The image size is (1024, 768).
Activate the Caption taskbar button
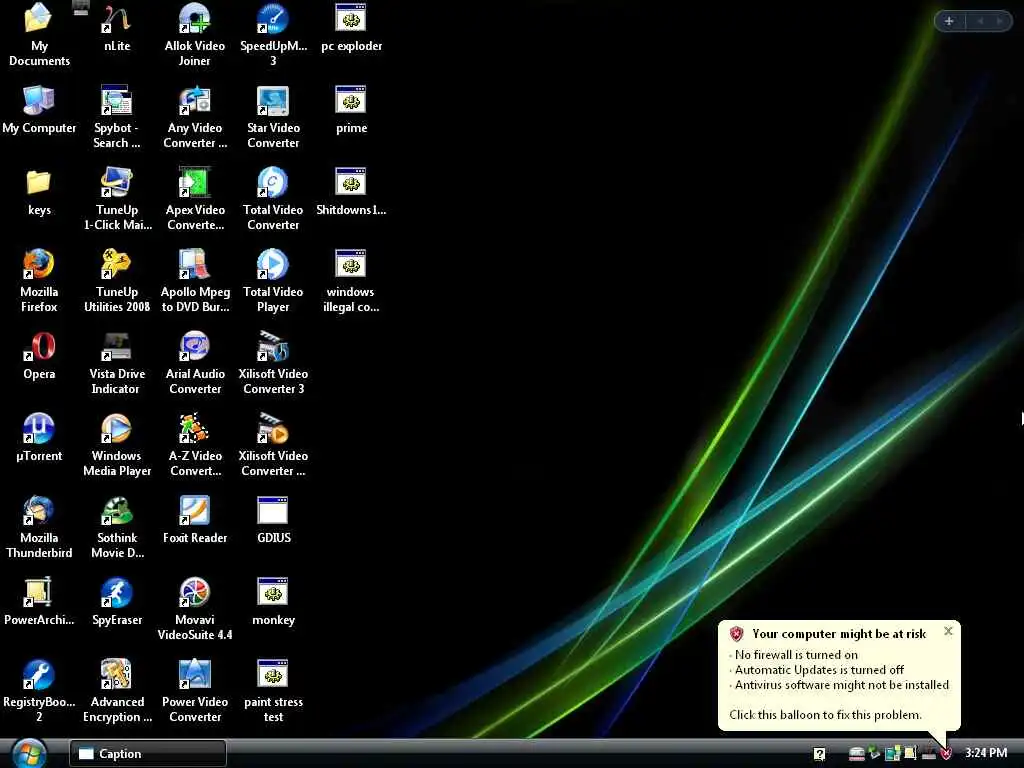[148, 754]
